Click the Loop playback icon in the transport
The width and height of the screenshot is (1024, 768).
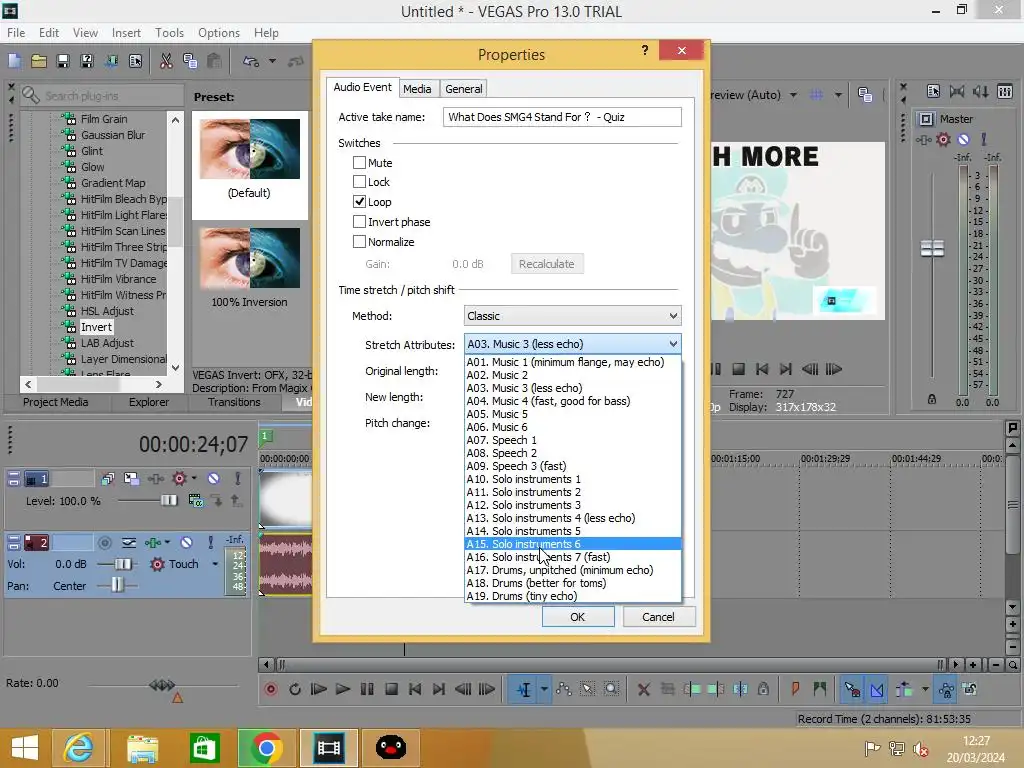click(295, 689)
